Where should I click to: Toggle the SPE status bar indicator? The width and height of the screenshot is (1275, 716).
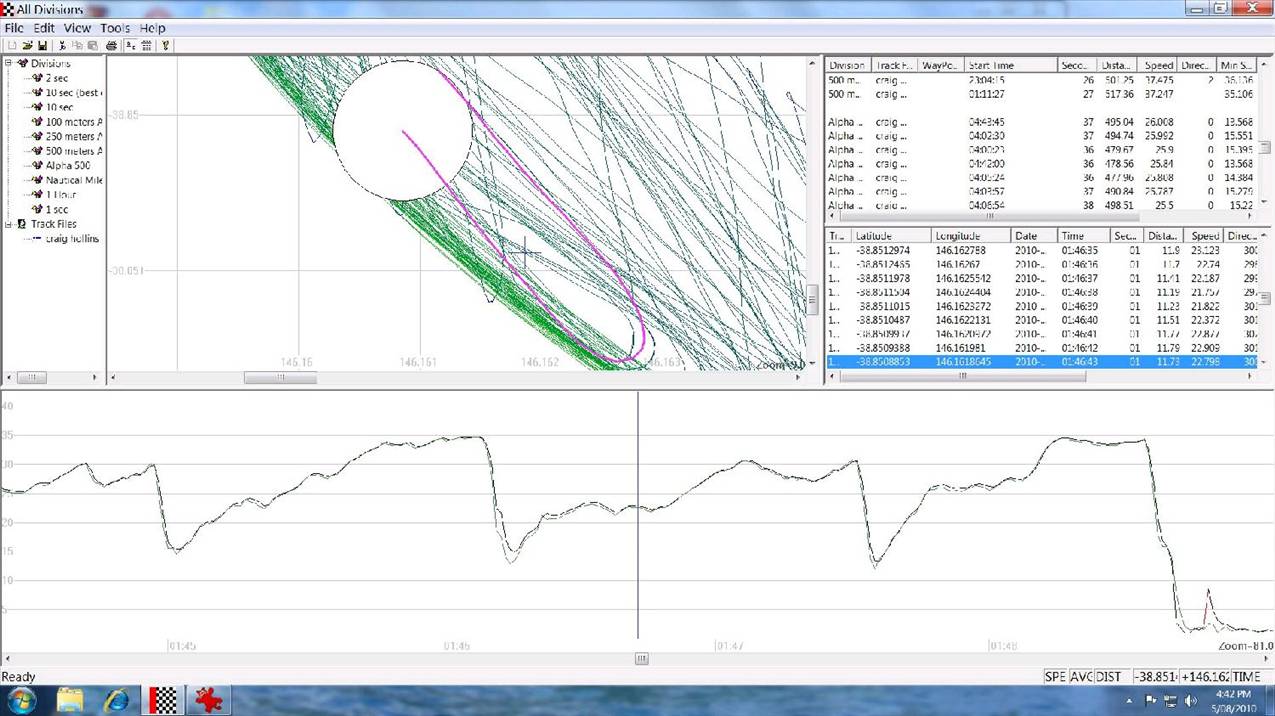[x=1055, y=677]
